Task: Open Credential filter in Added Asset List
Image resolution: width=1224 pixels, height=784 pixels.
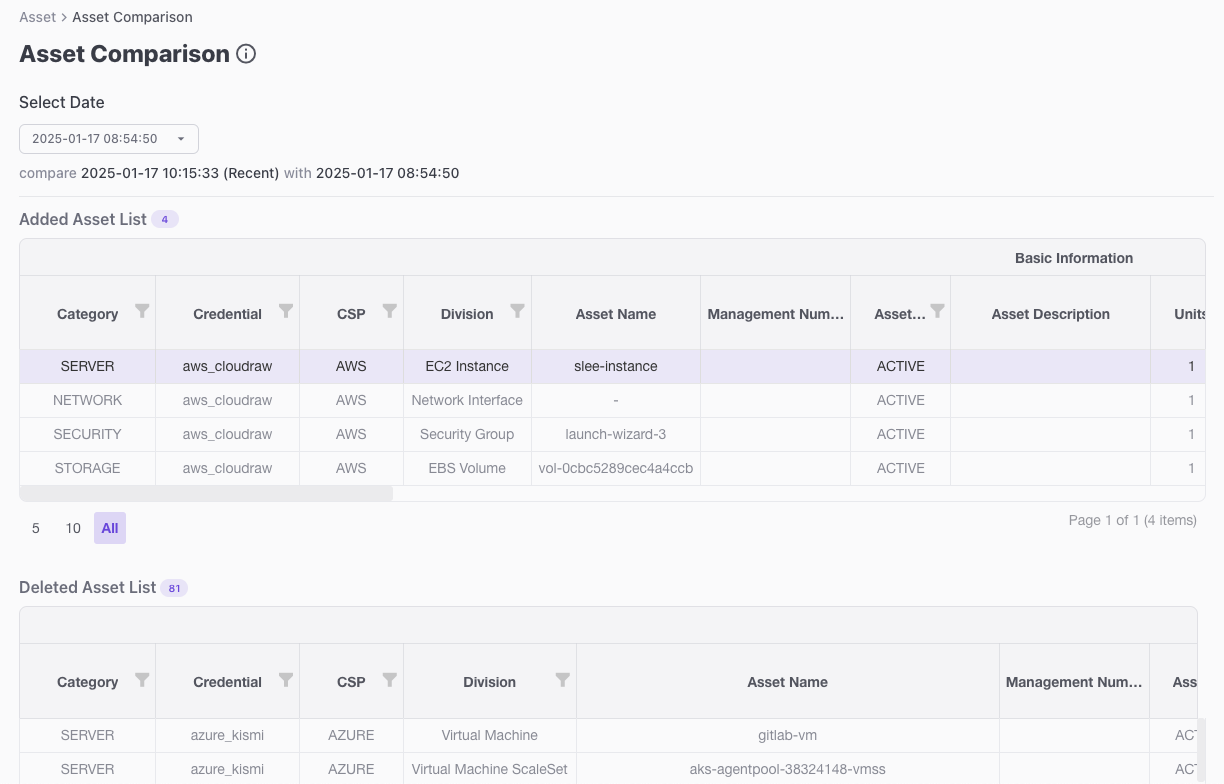Action: coord(286,311)
